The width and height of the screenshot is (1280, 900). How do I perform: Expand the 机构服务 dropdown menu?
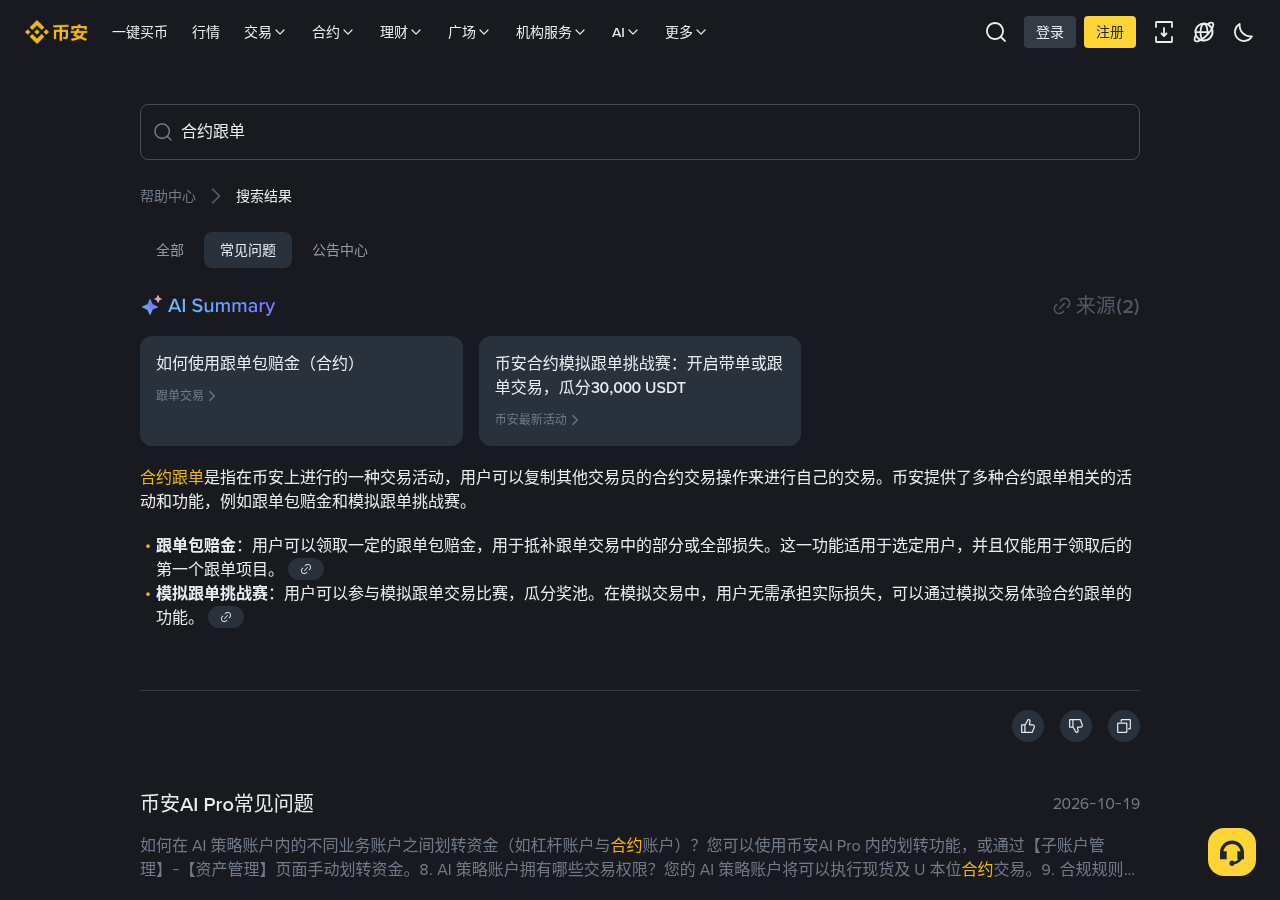click(551, 32)
